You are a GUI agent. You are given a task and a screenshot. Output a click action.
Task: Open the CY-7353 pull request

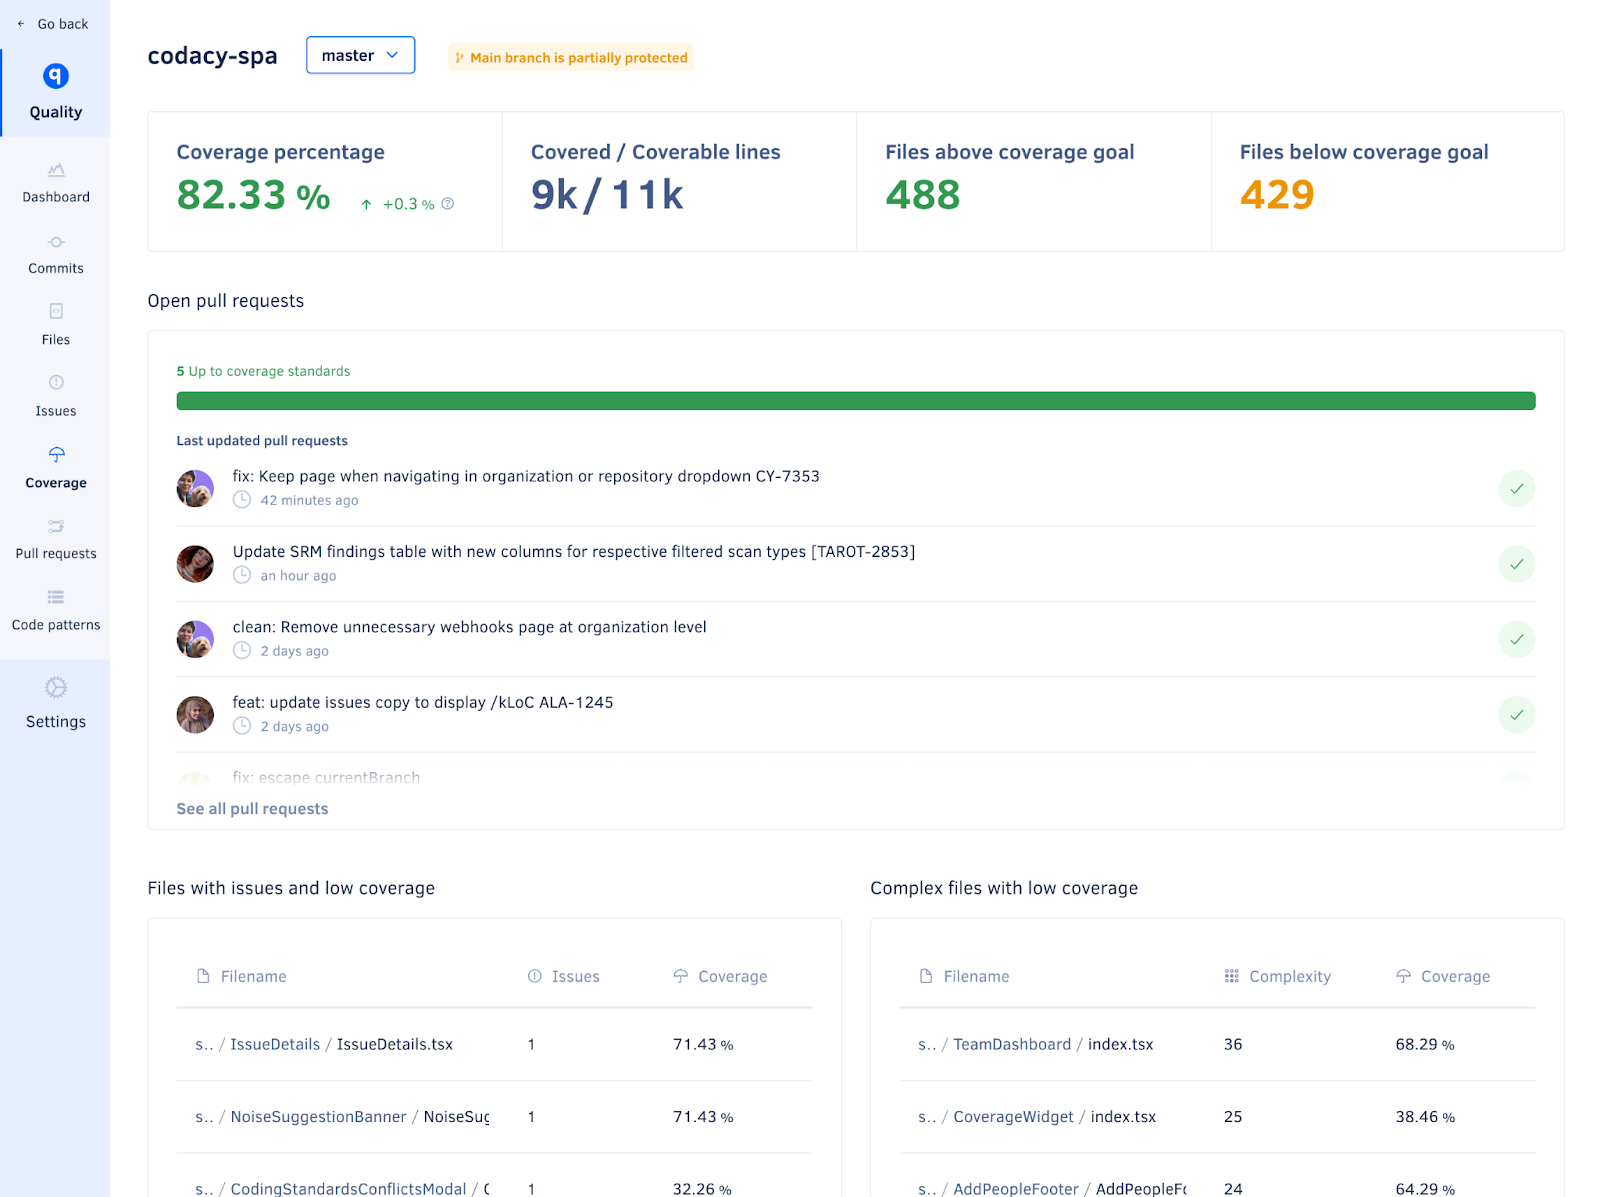click(526, 476)
